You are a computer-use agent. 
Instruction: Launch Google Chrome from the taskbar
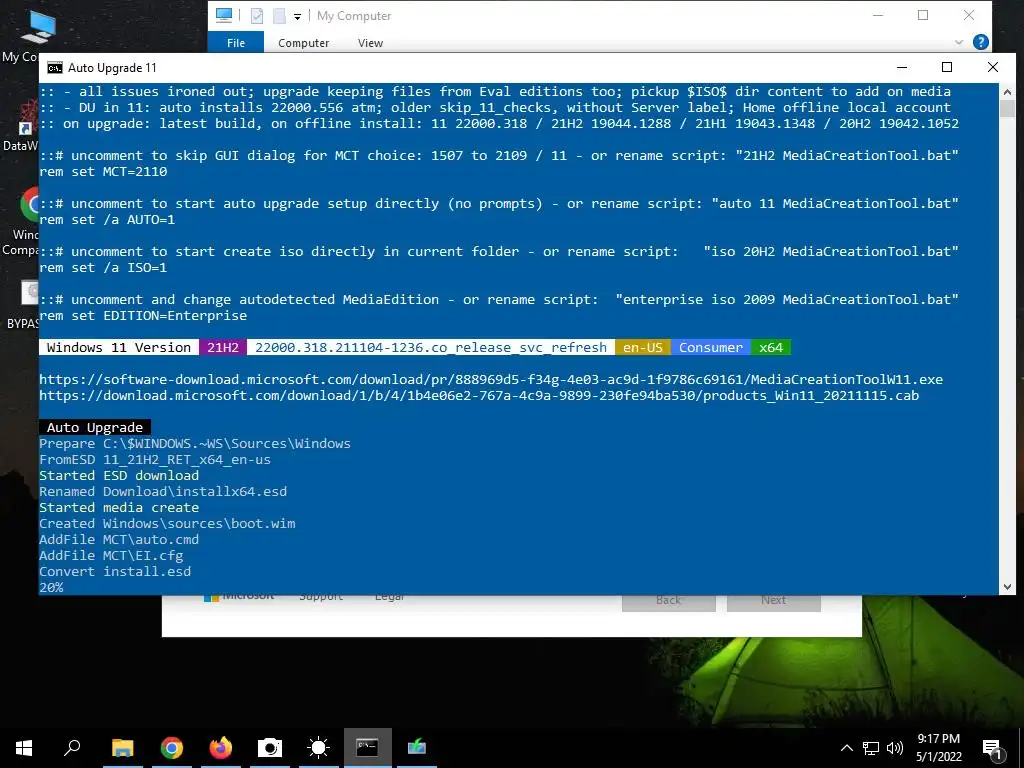tap(172, 747)
